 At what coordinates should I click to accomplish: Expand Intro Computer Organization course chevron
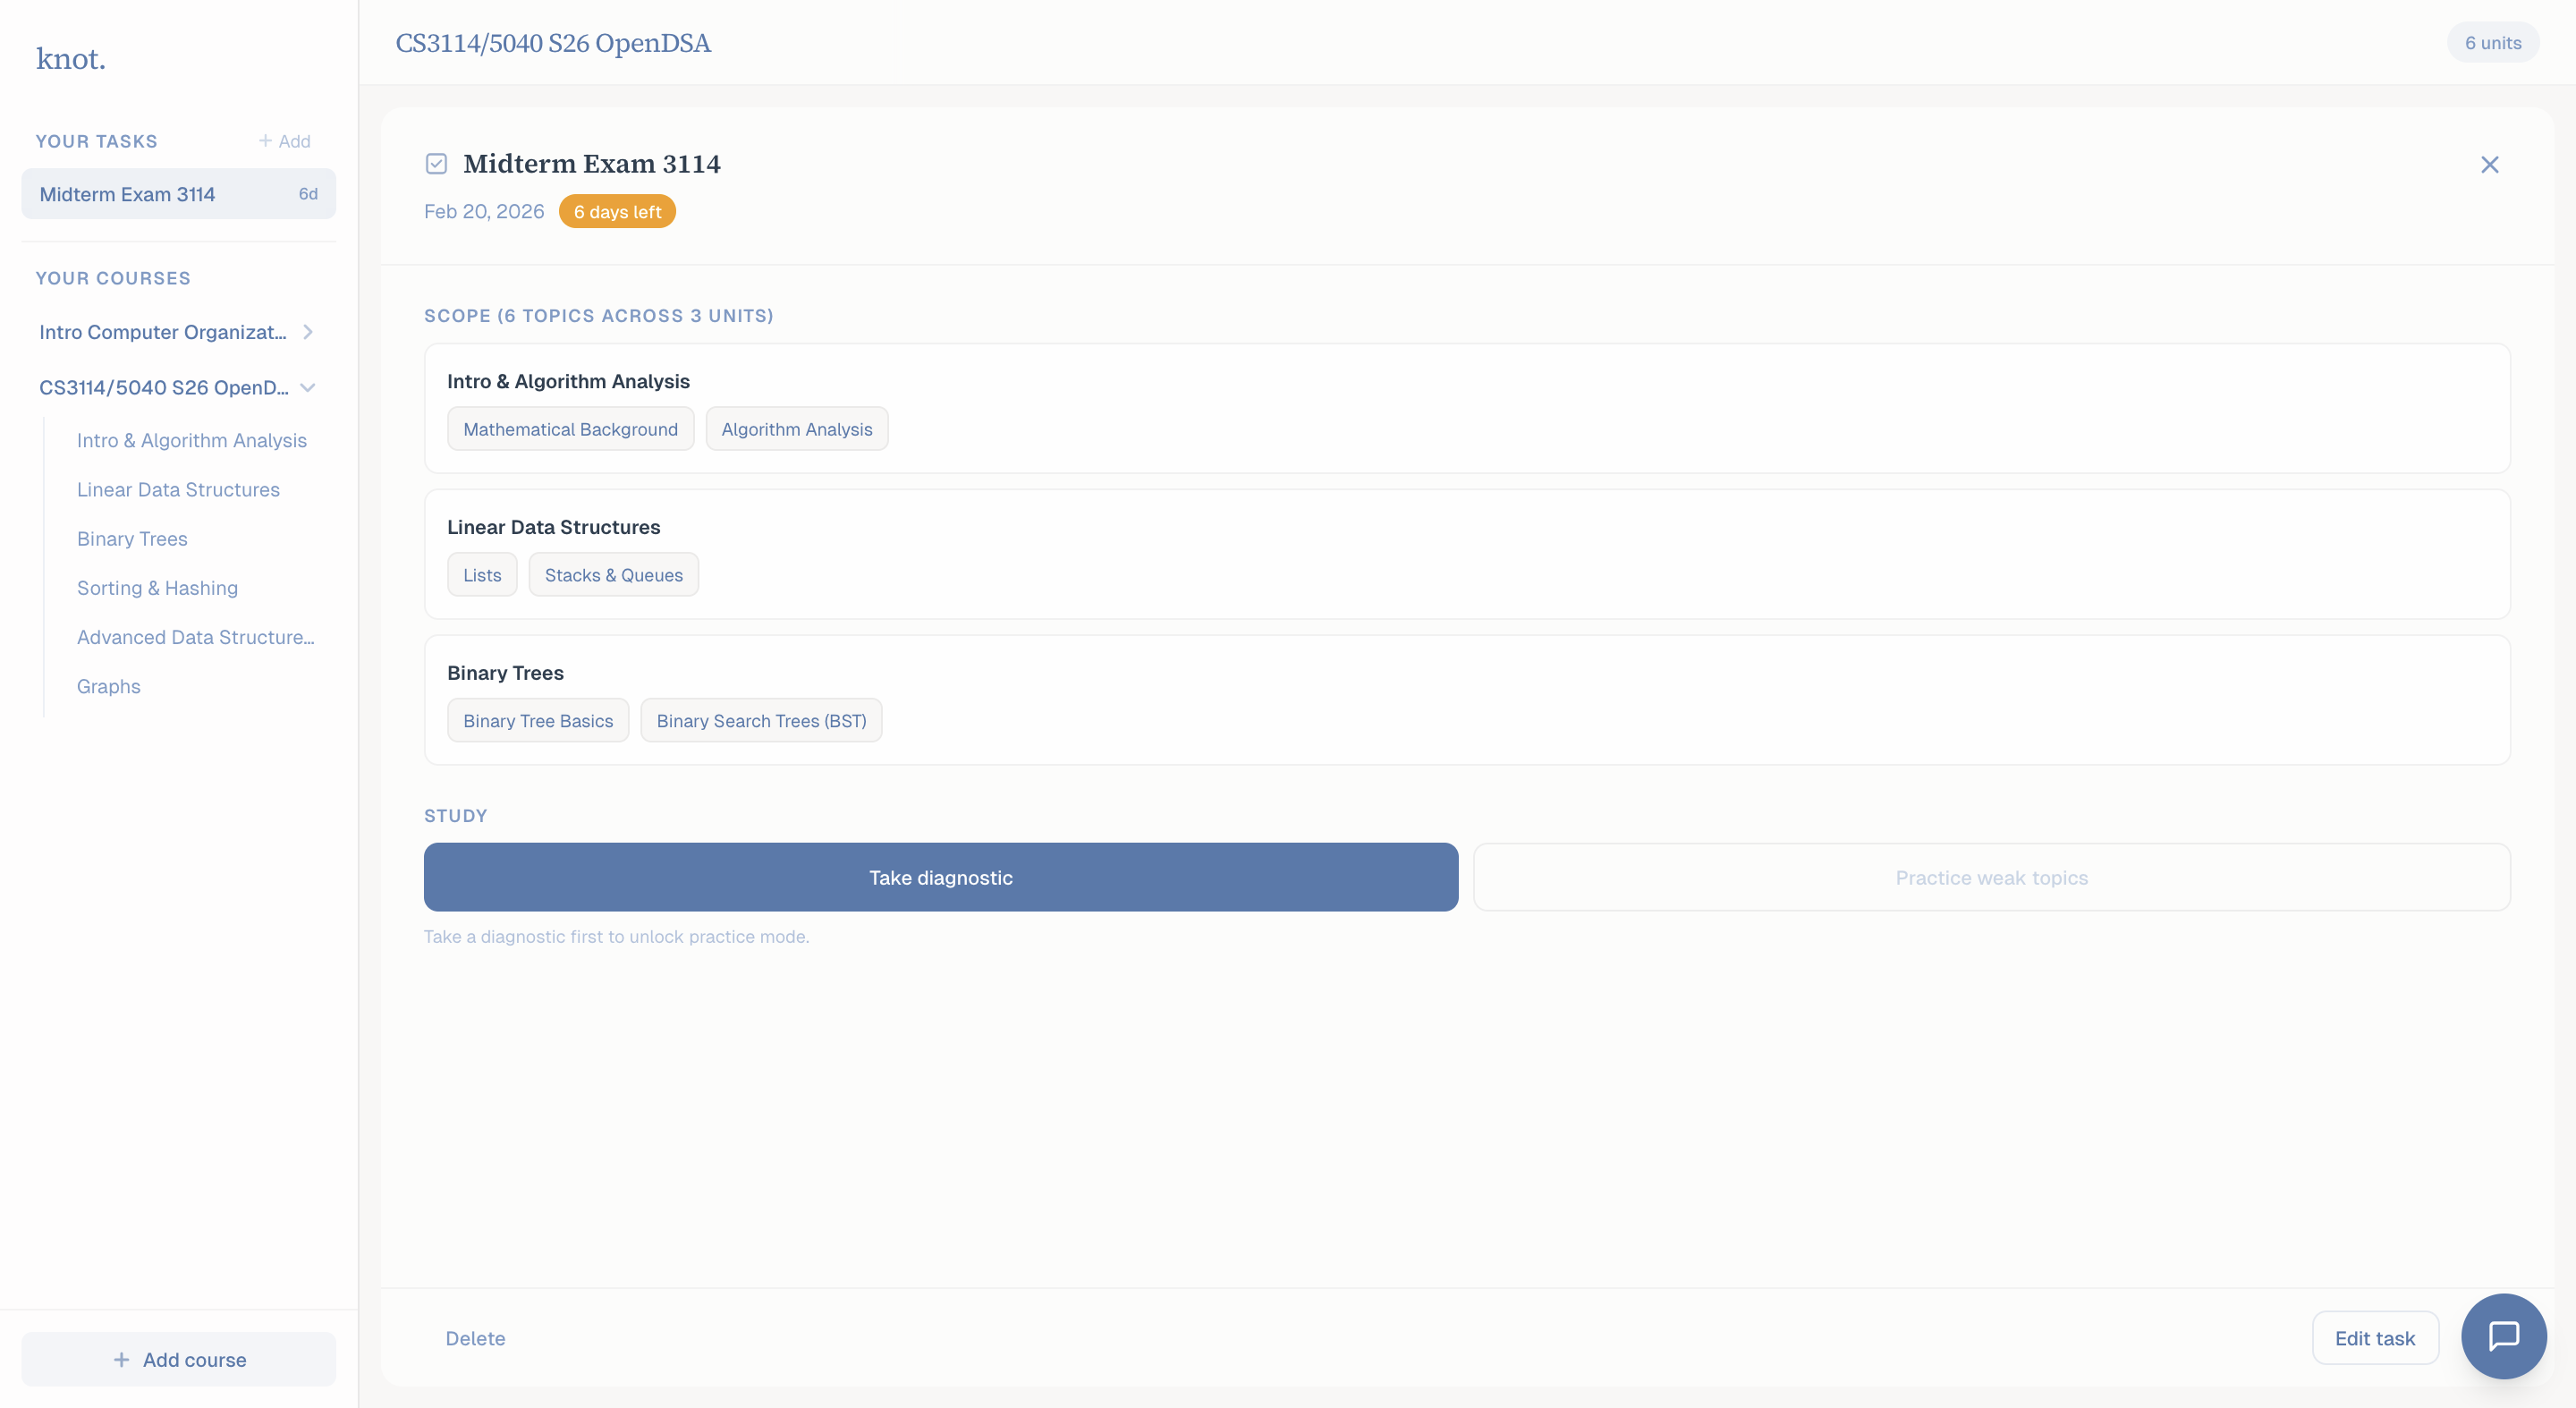coord(308,332)
